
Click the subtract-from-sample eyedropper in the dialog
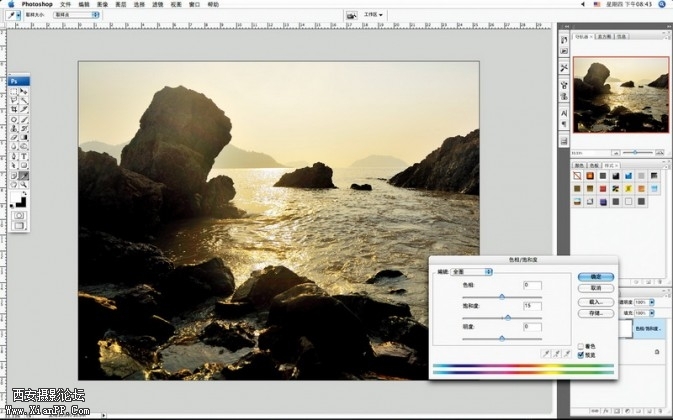pos(567,353)
